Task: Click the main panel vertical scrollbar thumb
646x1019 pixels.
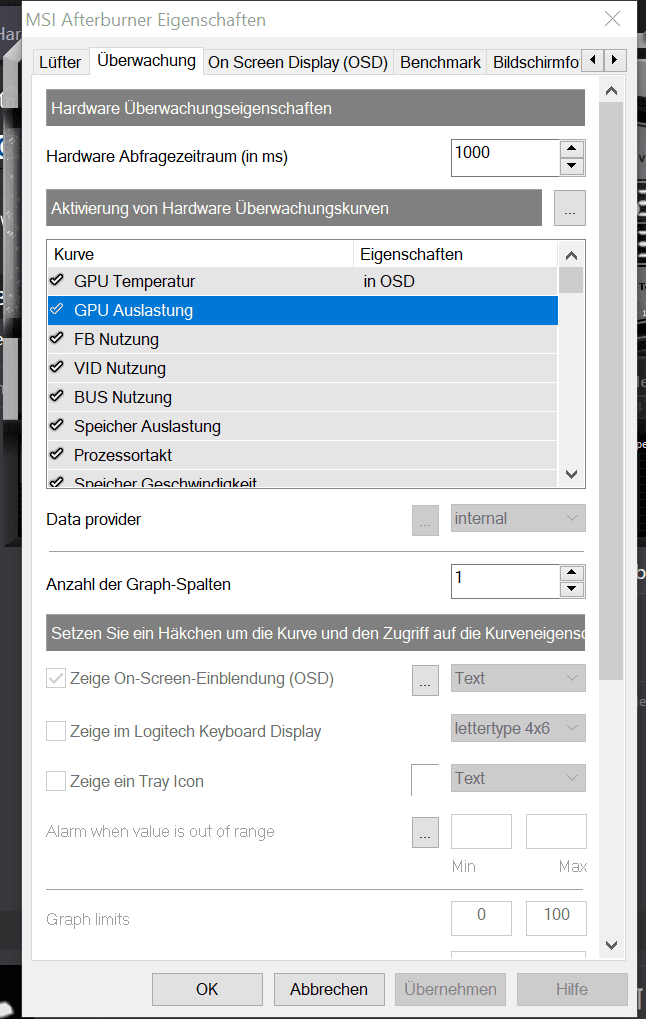Action: pyautogui.click(x=612, y=391)
